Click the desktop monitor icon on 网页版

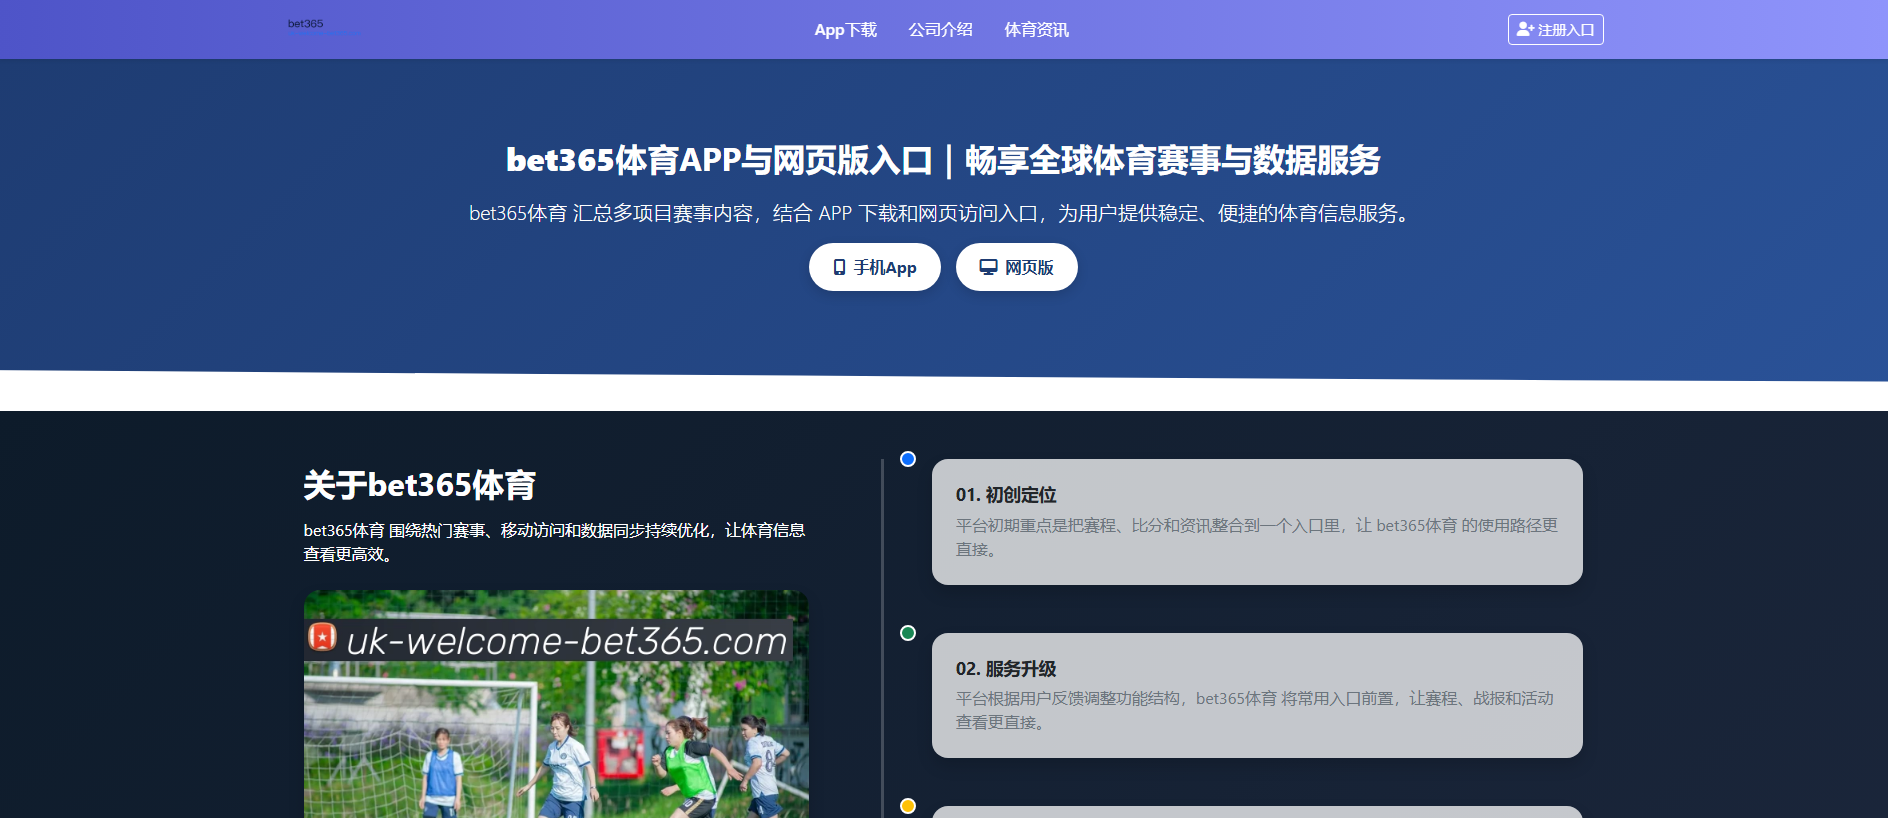[x=988, y=267]
